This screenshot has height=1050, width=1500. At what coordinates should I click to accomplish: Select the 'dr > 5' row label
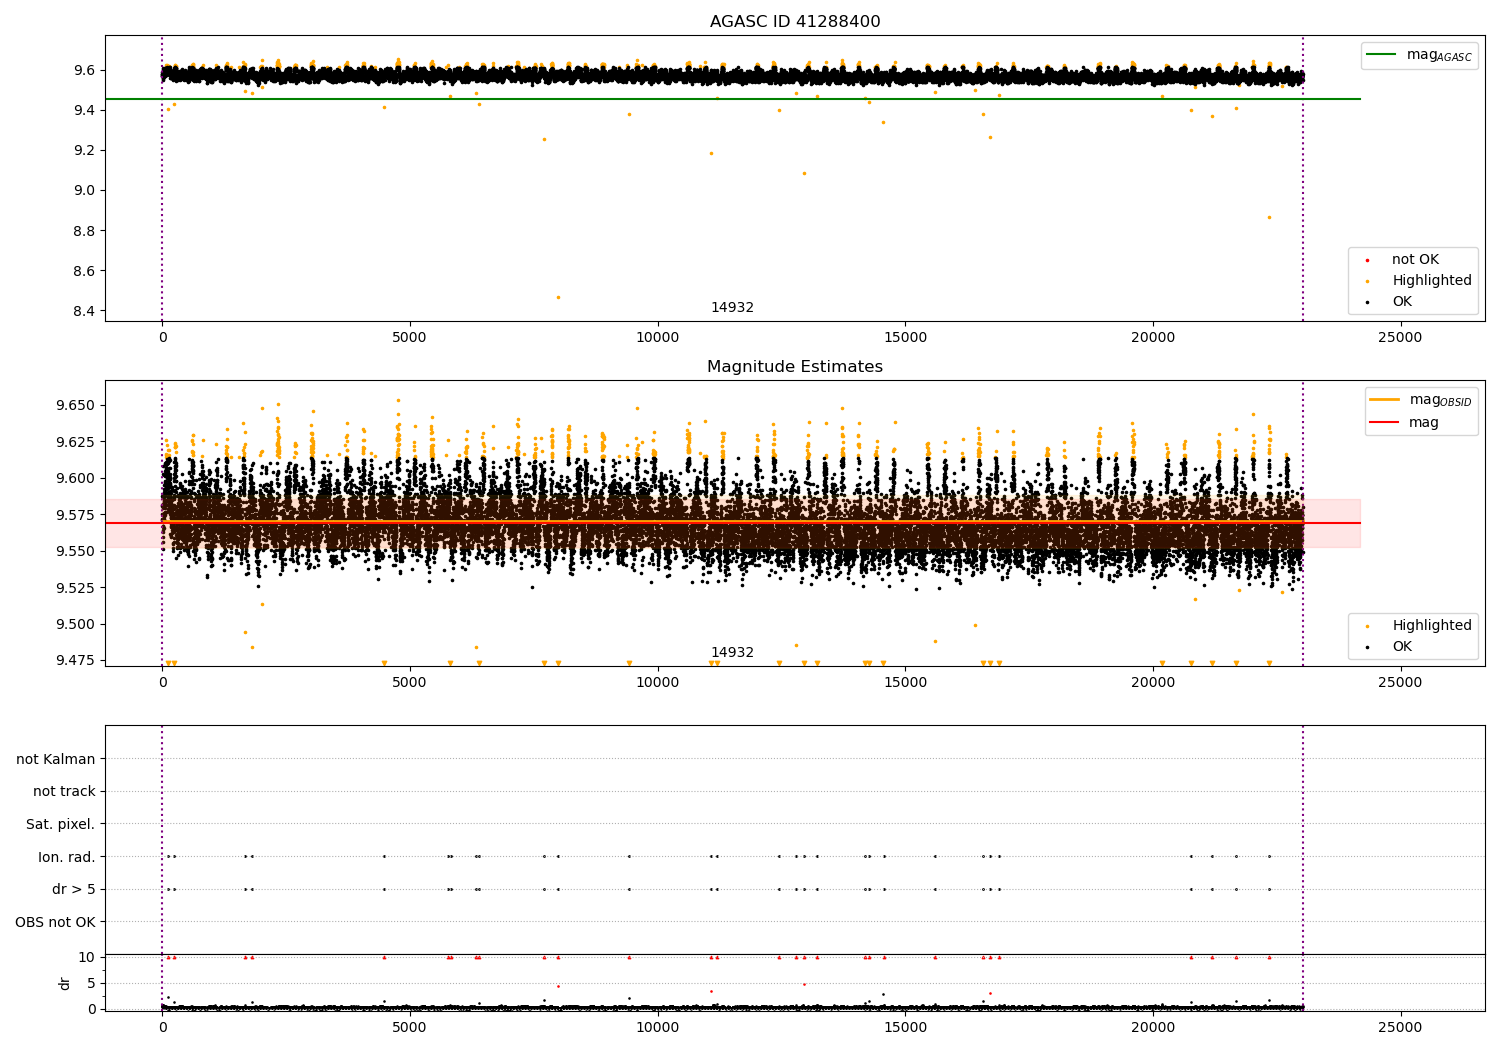74,889
